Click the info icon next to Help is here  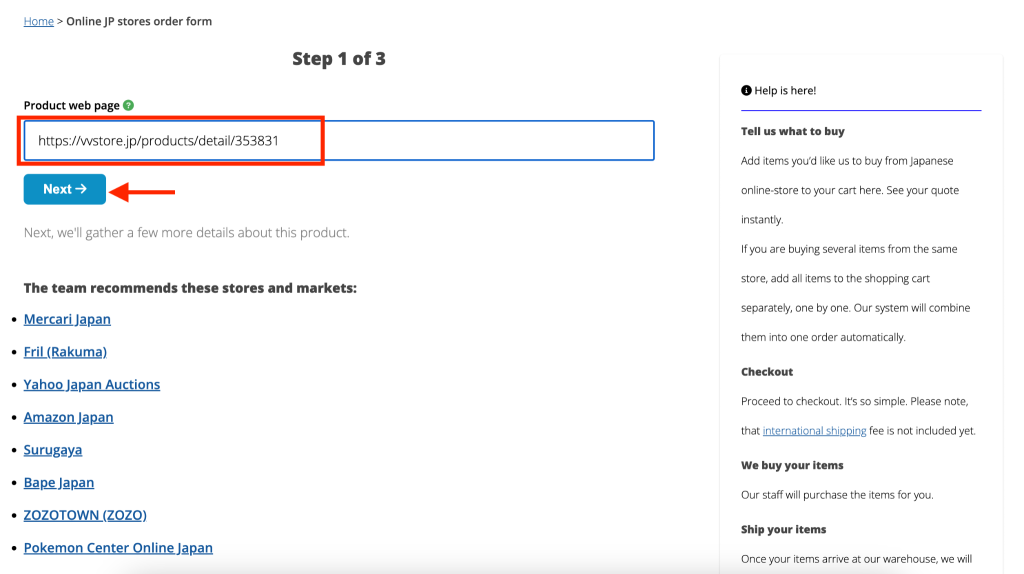coord(746,91)
